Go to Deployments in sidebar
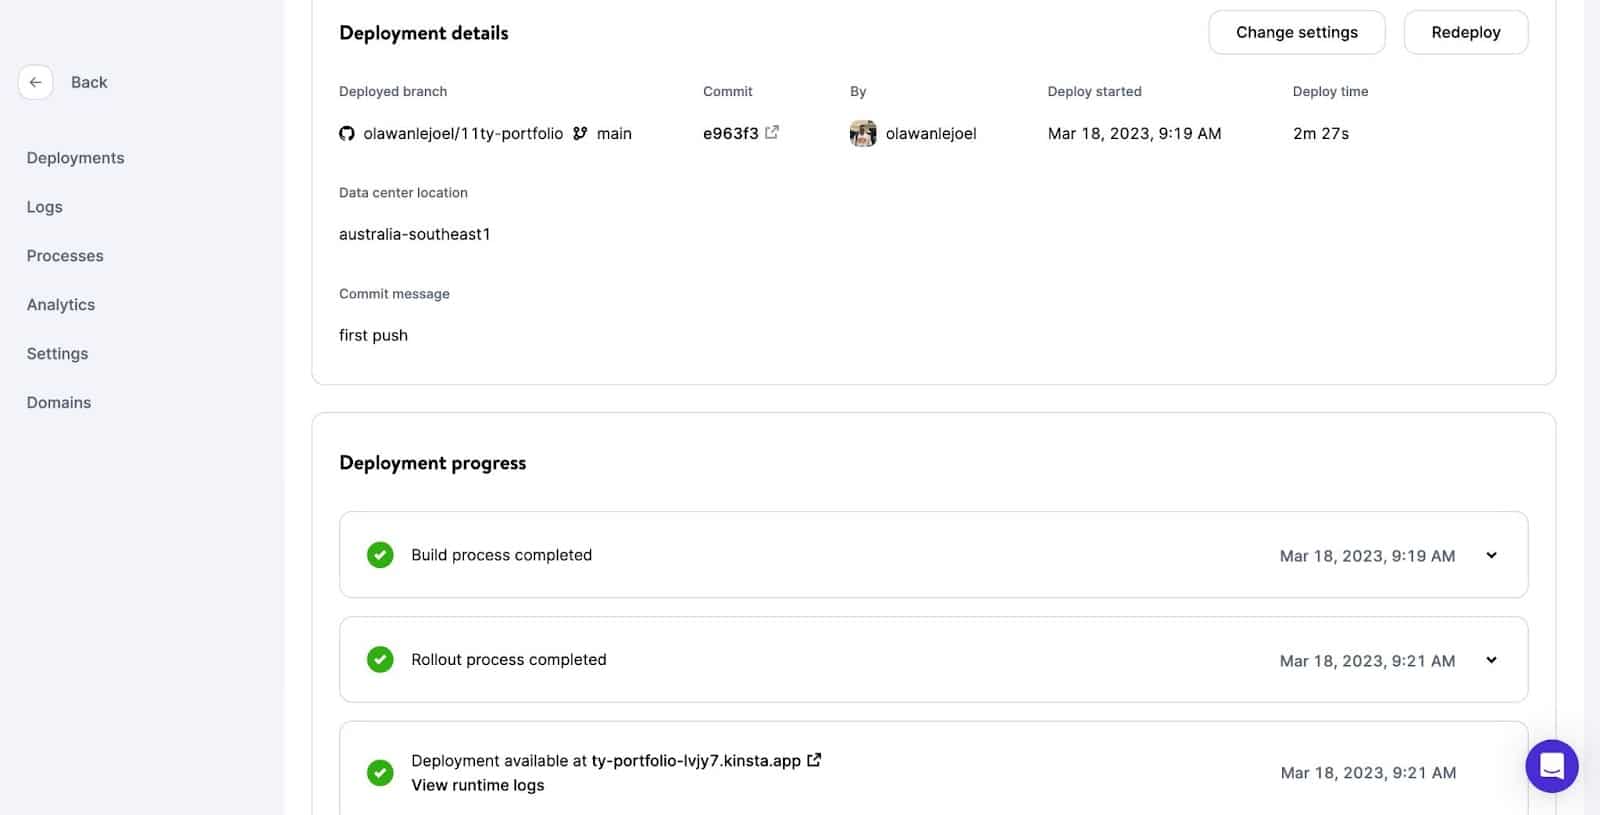 click(76, 158)
